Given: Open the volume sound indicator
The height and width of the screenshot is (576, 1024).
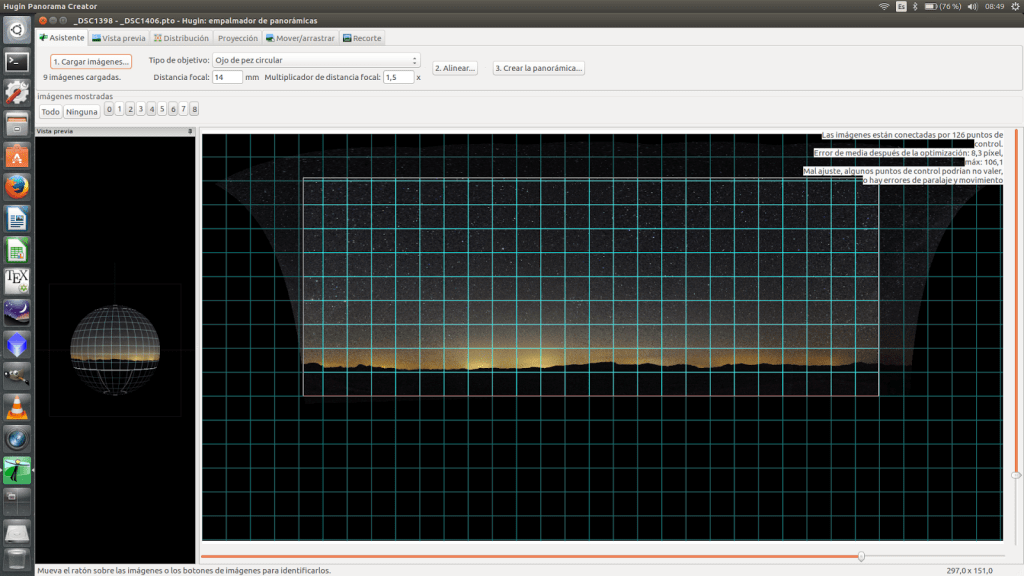Looking at the screenshot, I should (972, 6).
